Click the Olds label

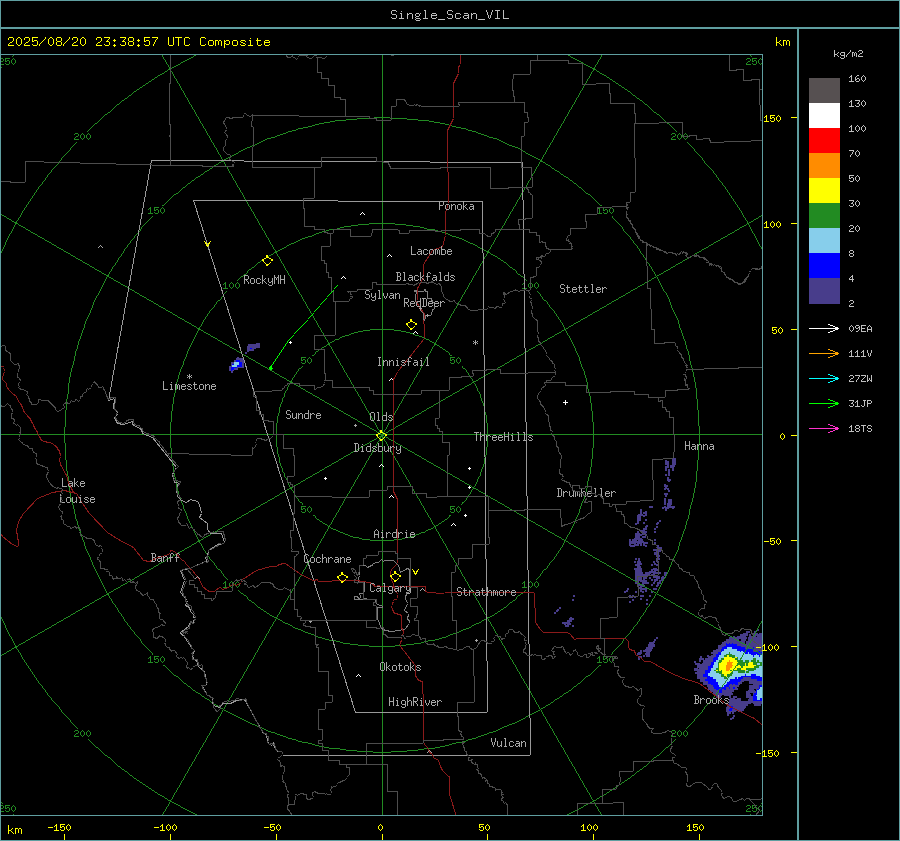click(381, 417)
